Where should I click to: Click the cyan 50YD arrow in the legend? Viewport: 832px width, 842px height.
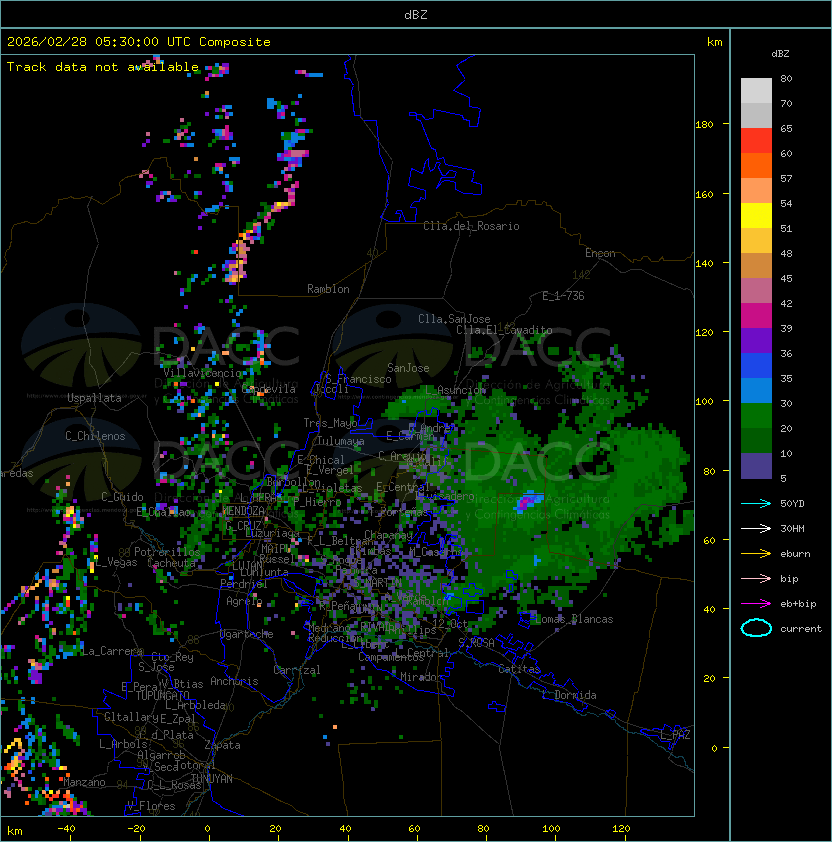coord(756,504)
